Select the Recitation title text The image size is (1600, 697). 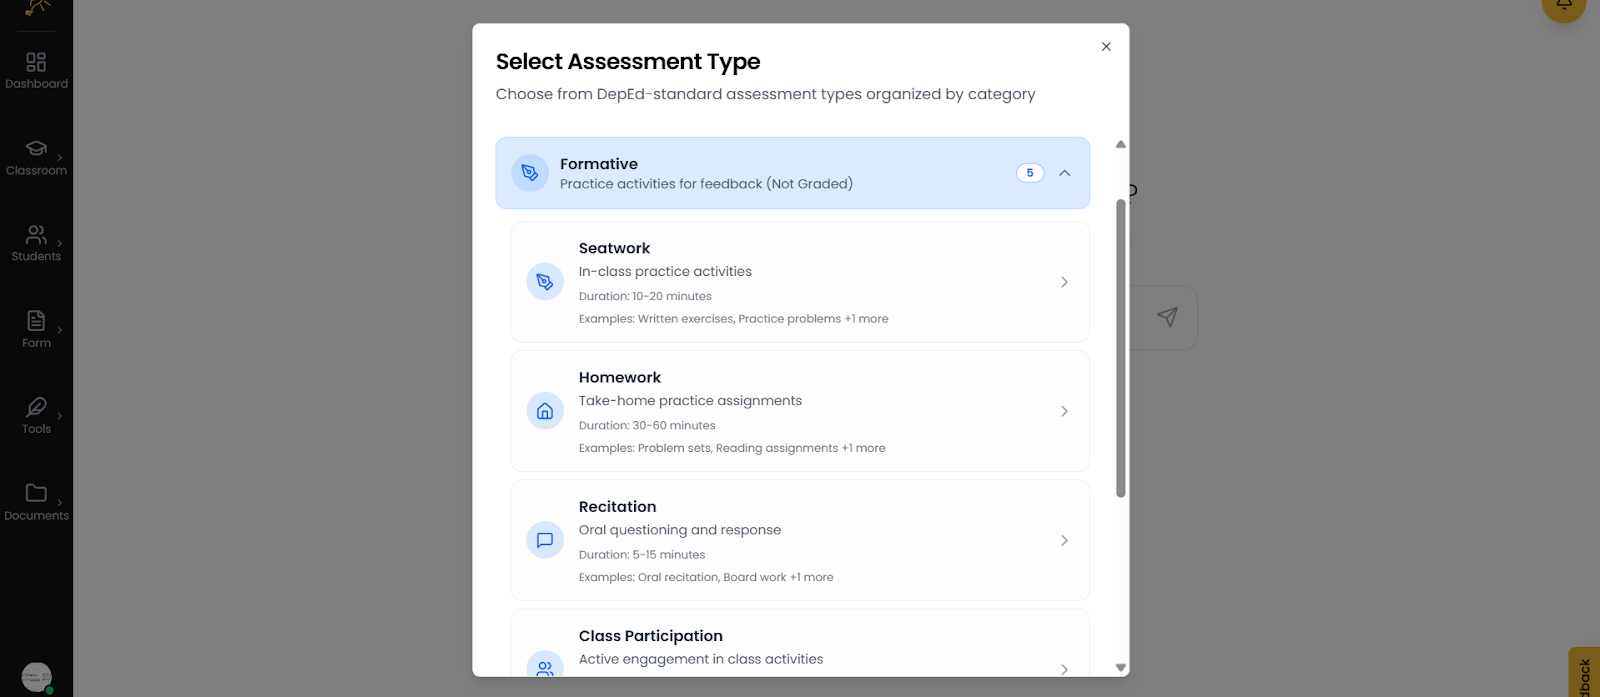point(617,507)
